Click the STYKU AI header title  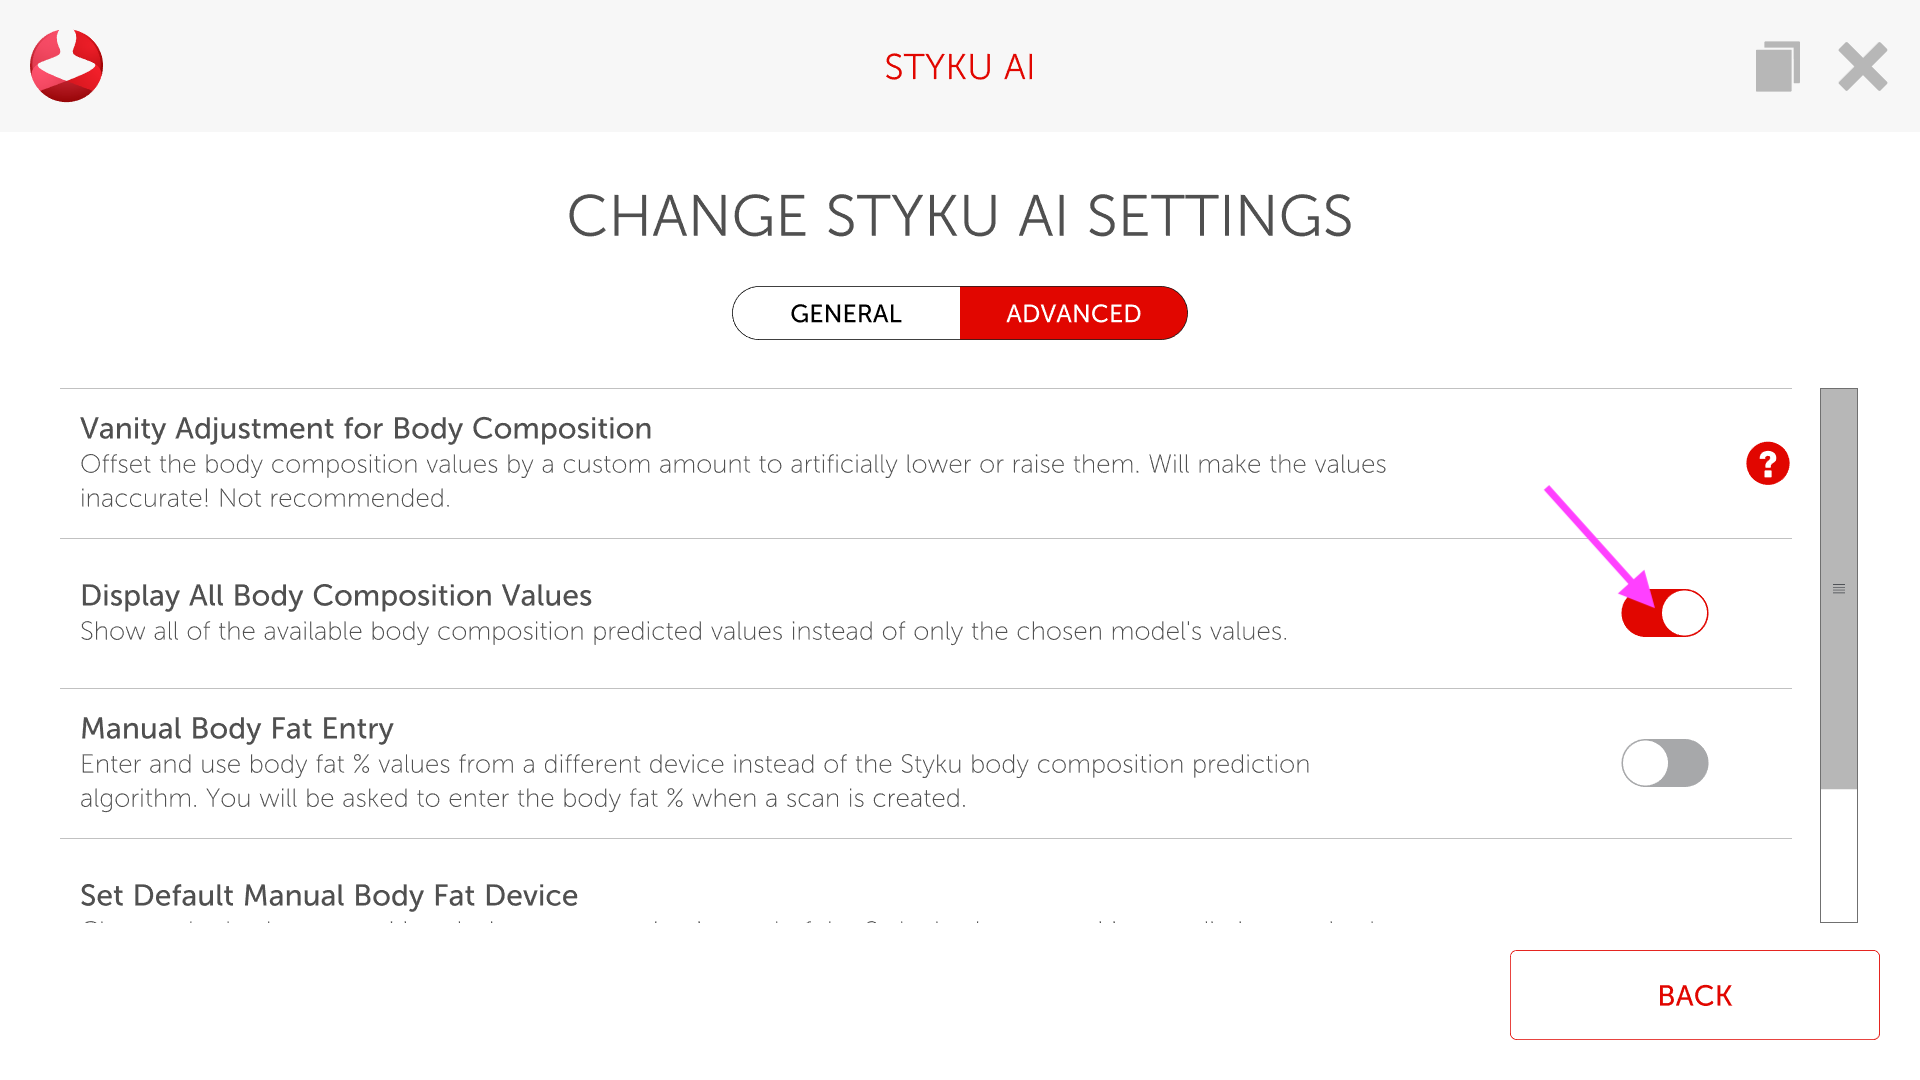coord(959,67)
